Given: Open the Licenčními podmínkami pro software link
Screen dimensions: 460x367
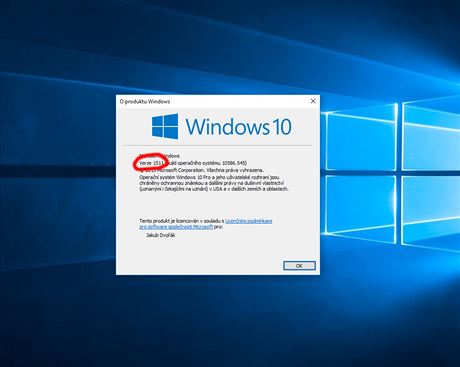Looking at the screenshot, I should tap(248, 221).
